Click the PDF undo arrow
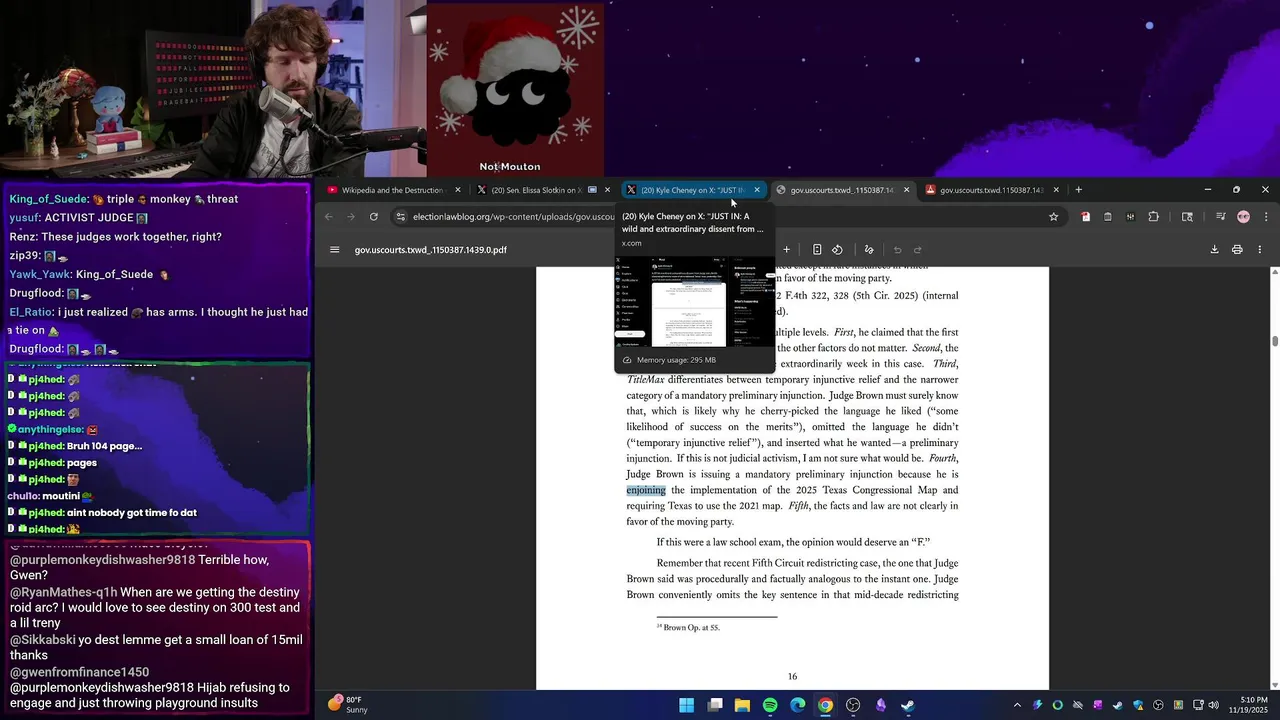 pos(897,250)
